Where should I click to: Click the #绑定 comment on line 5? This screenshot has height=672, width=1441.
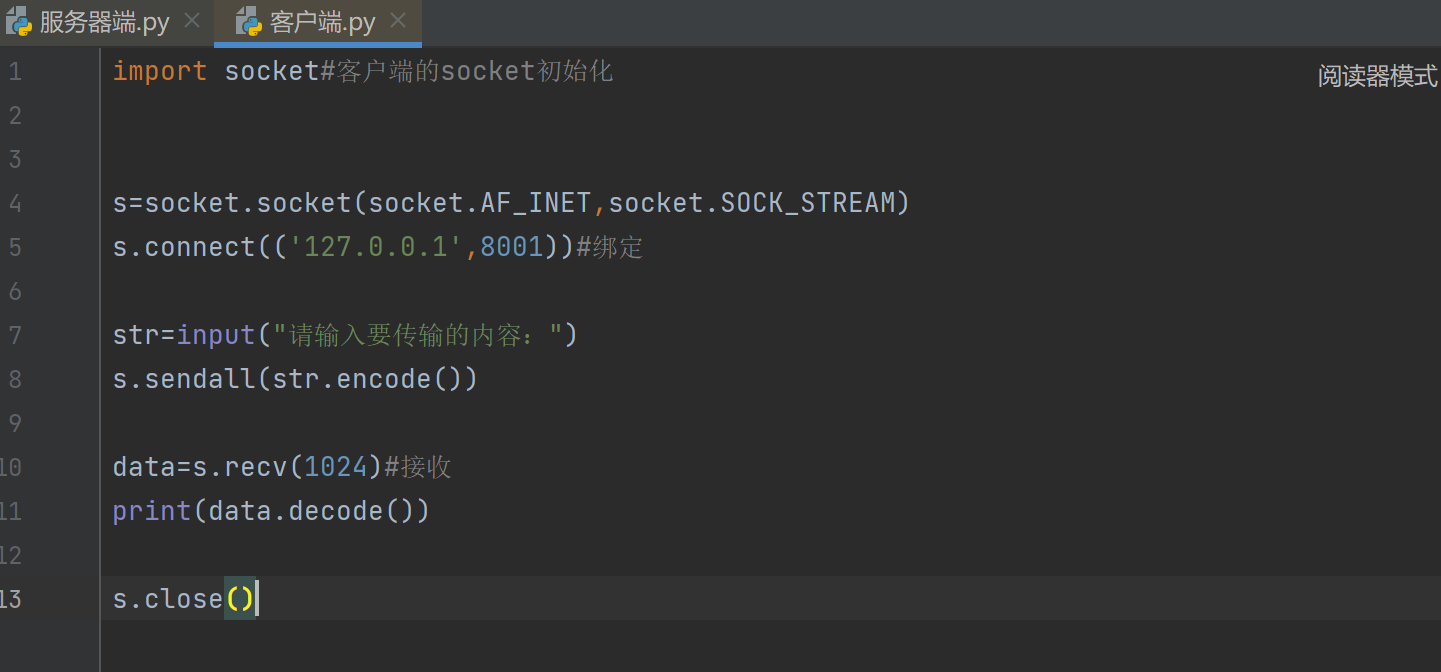(610, 248)
